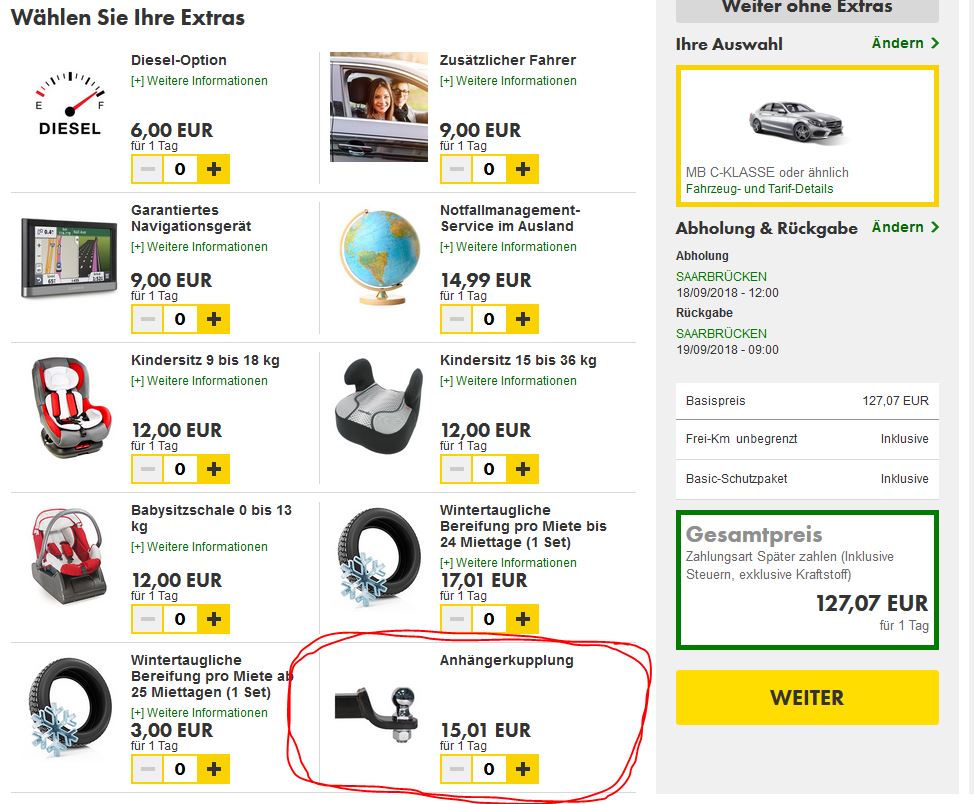Screen dimensions: 974x804
Task: Increase Anhängerkupplung quantity with plus icon
Action: (x=520, y=768)
